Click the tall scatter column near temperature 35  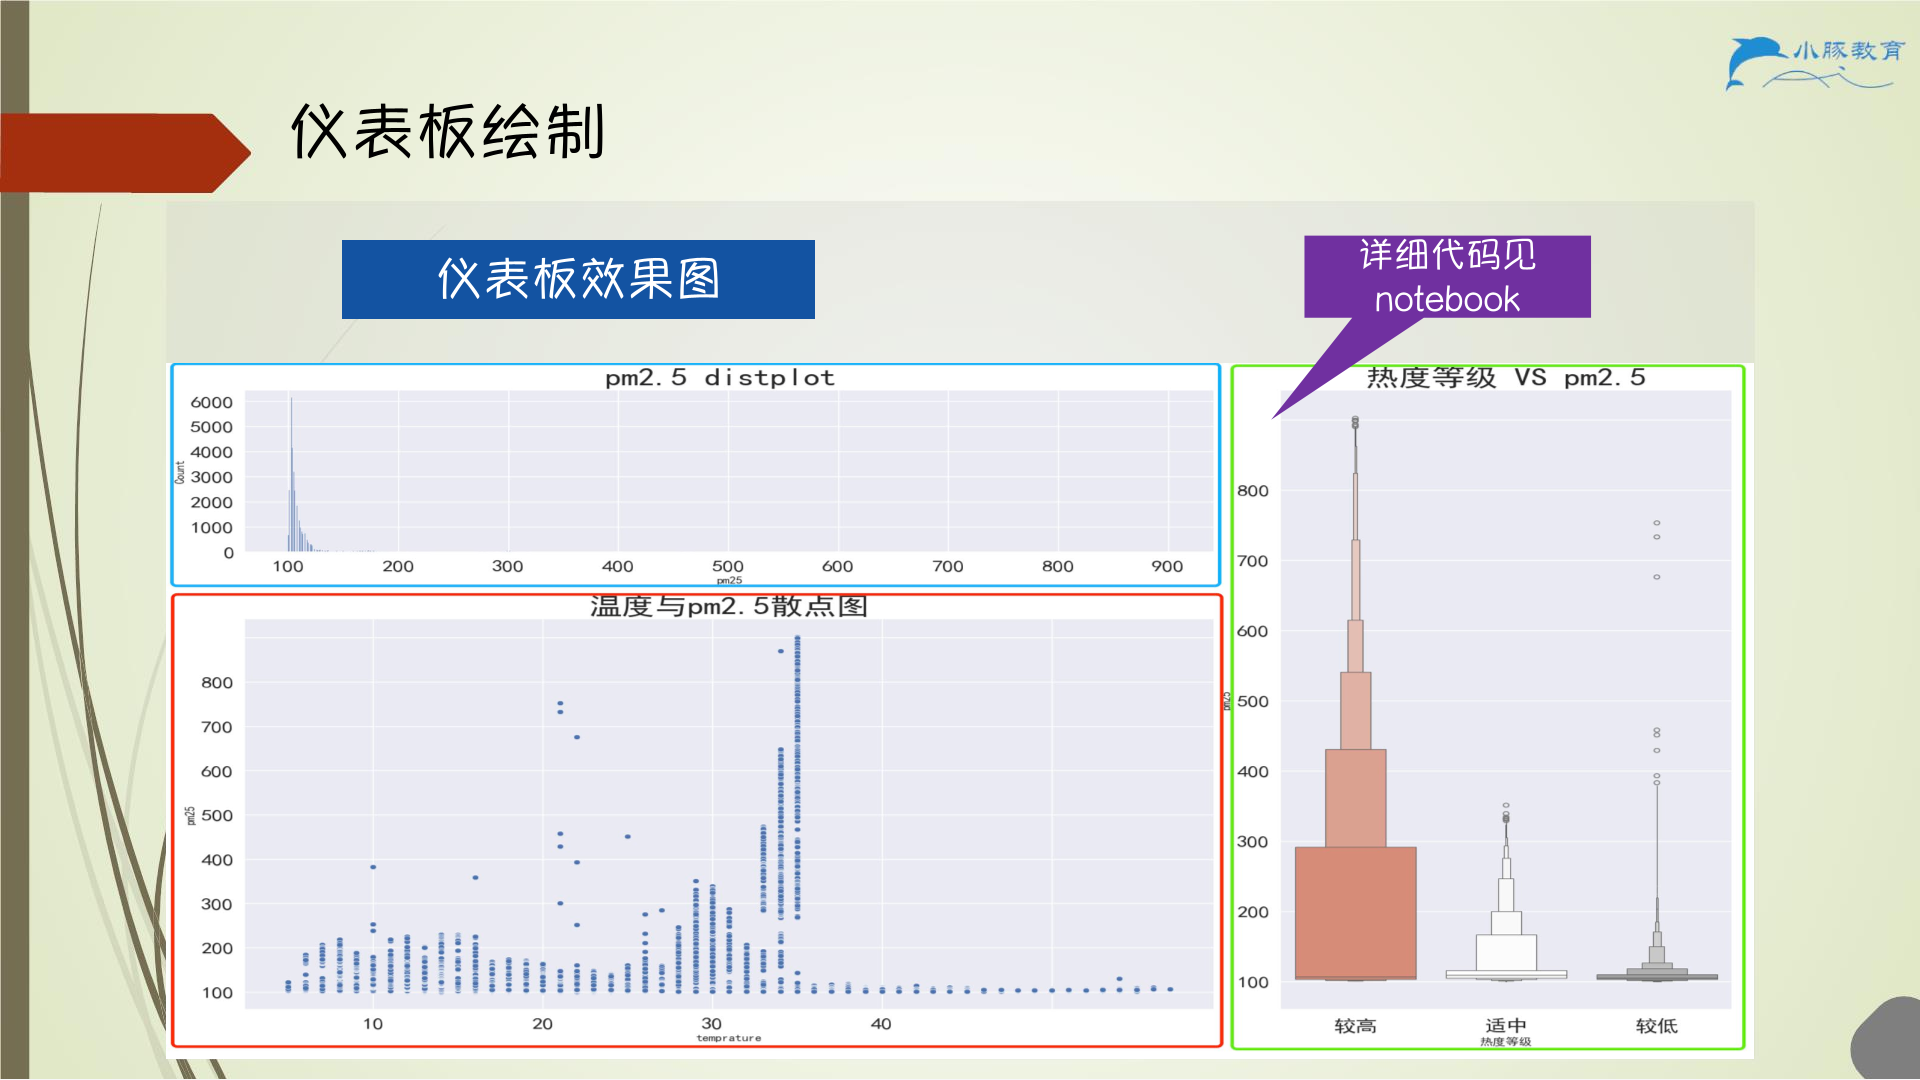point(797,778)
